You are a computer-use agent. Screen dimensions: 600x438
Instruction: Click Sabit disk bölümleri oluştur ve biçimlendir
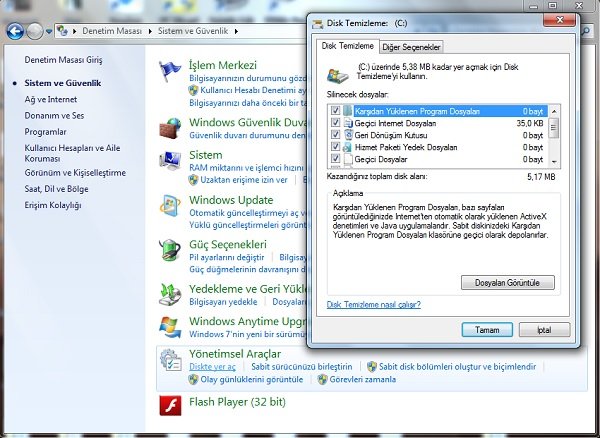click(457, 366)
